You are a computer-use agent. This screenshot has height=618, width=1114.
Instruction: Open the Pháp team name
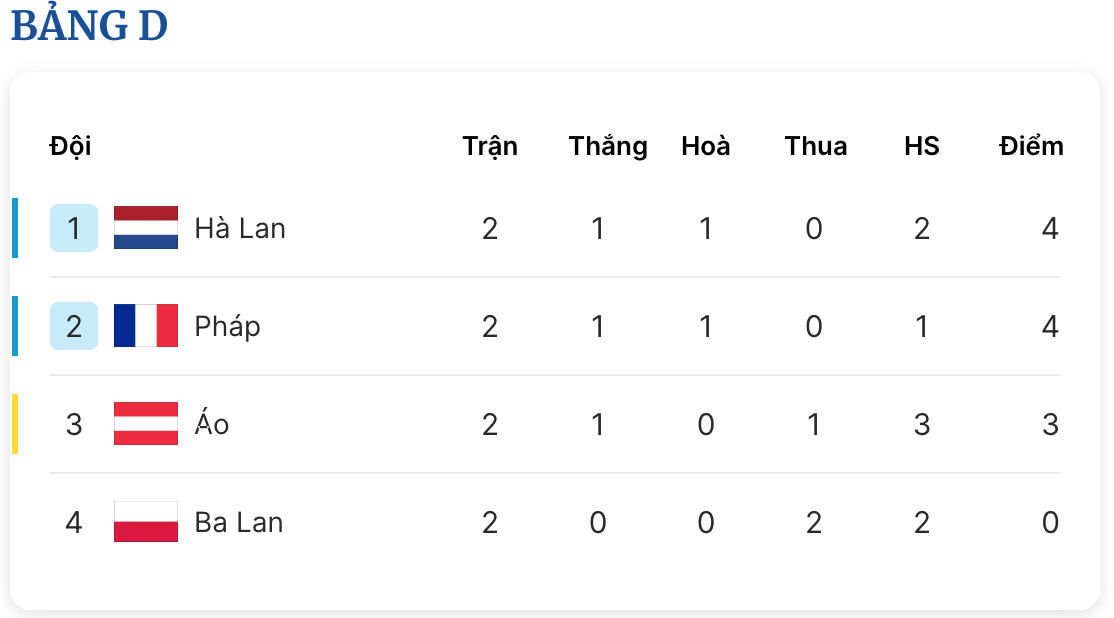click(227, 327)
